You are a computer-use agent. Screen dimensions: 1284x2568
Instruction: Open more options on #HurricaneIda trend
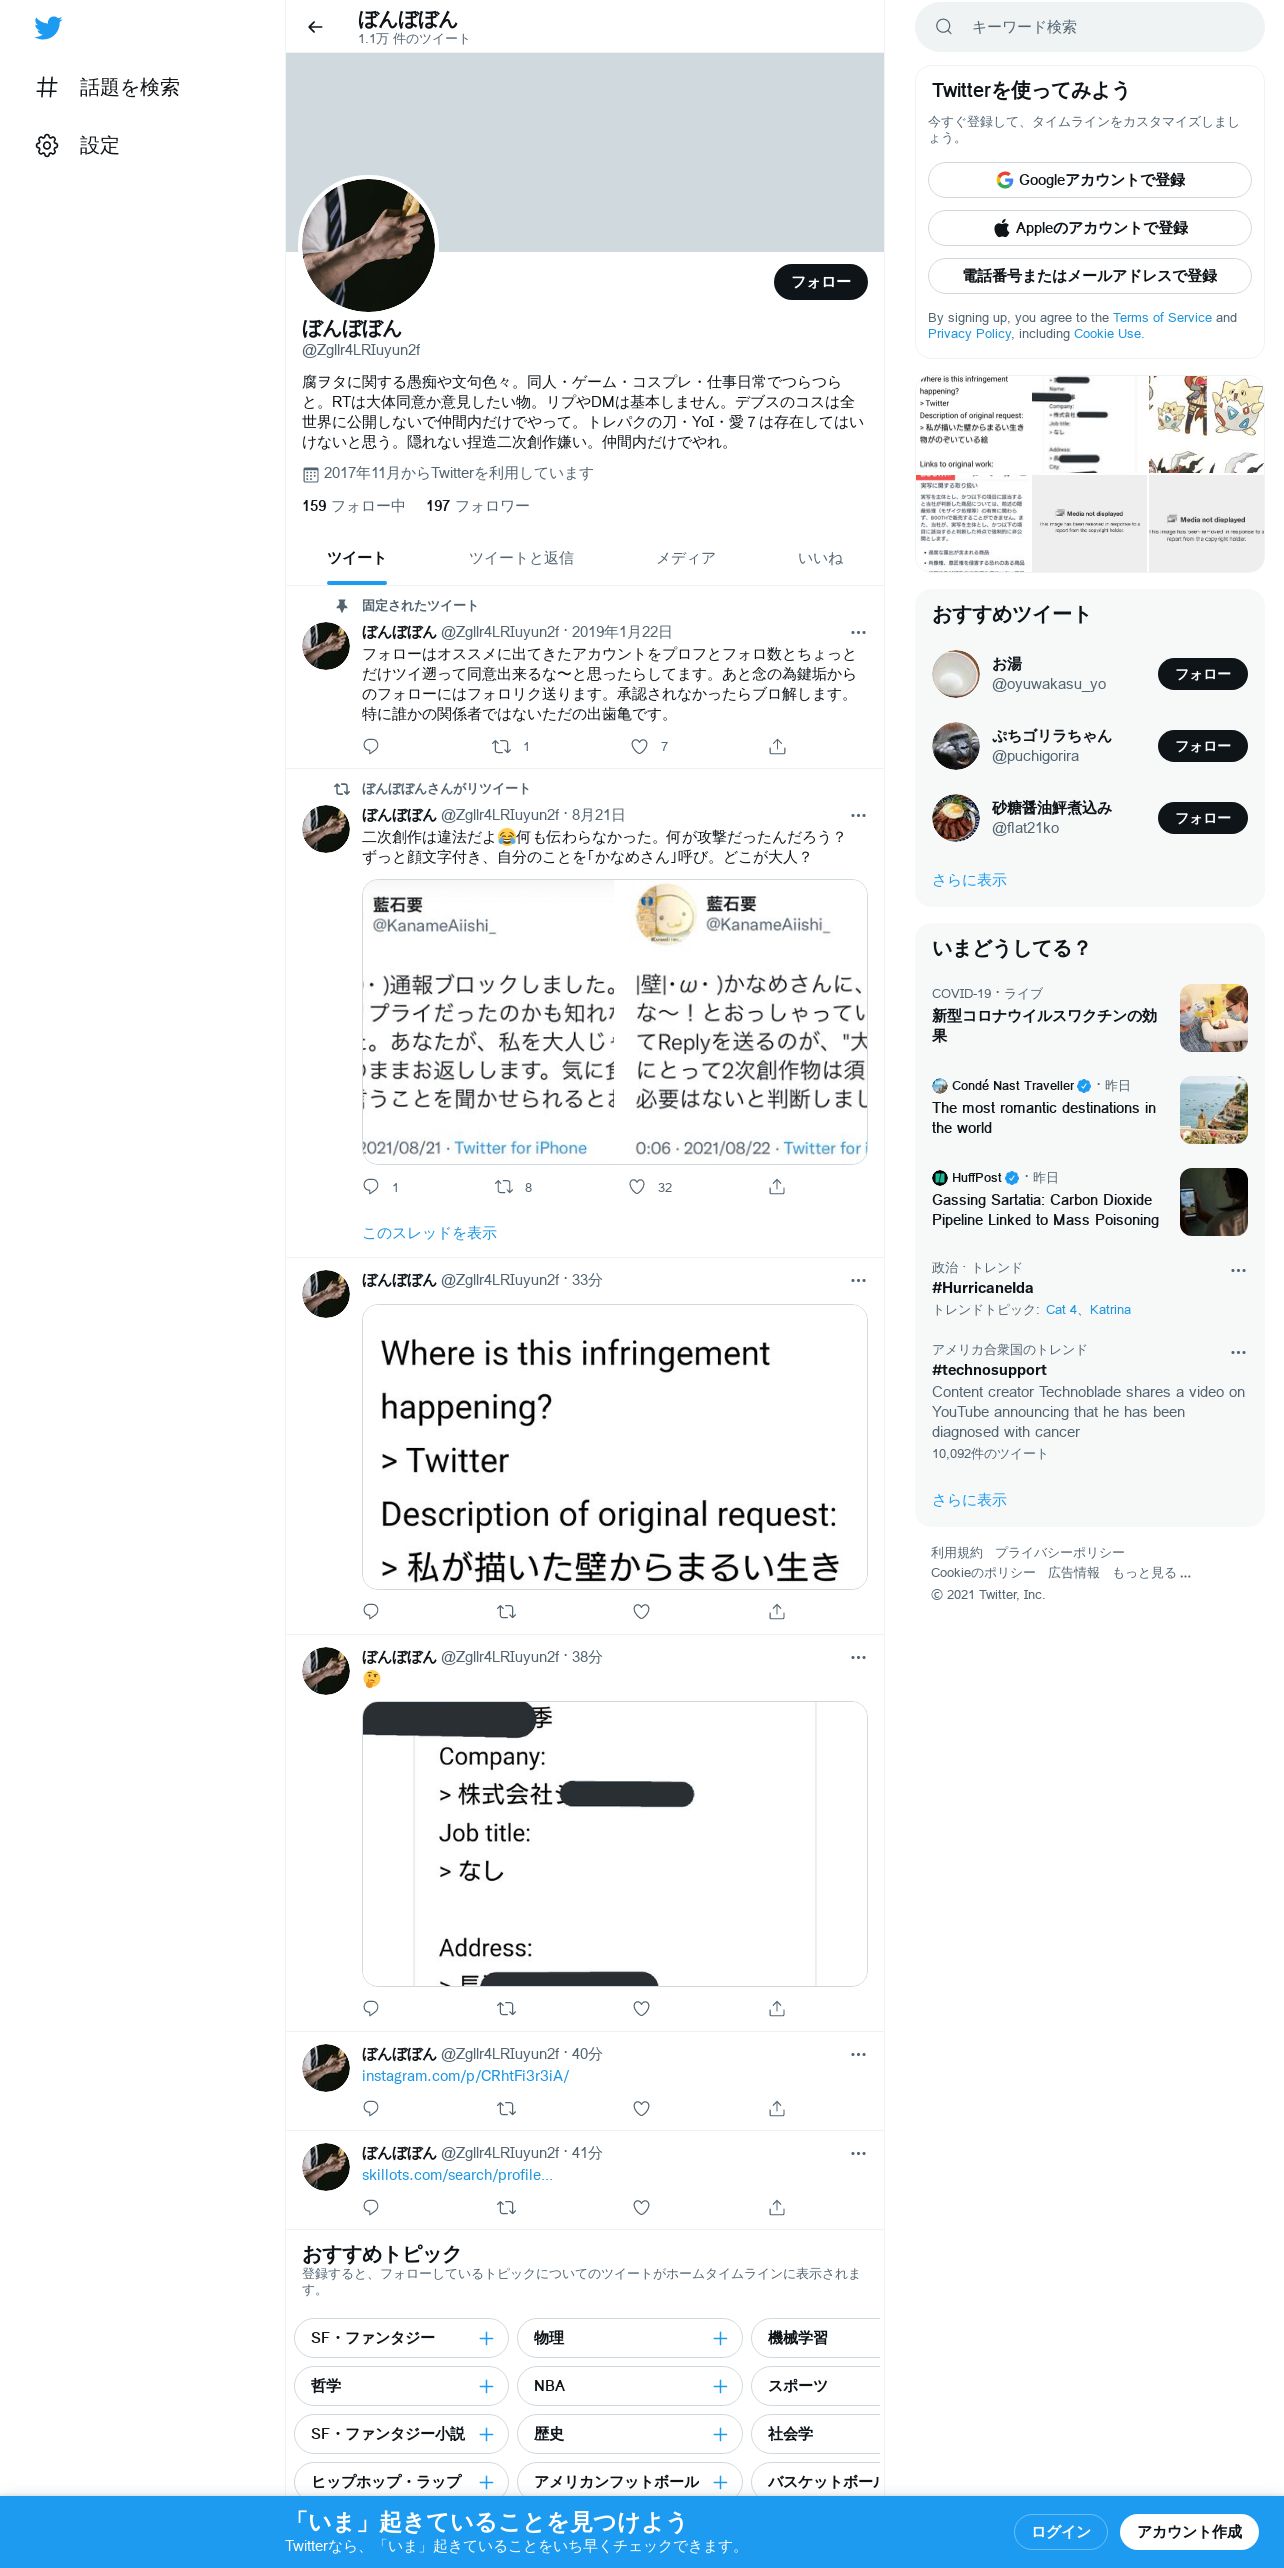[x=1238, y=1270]
